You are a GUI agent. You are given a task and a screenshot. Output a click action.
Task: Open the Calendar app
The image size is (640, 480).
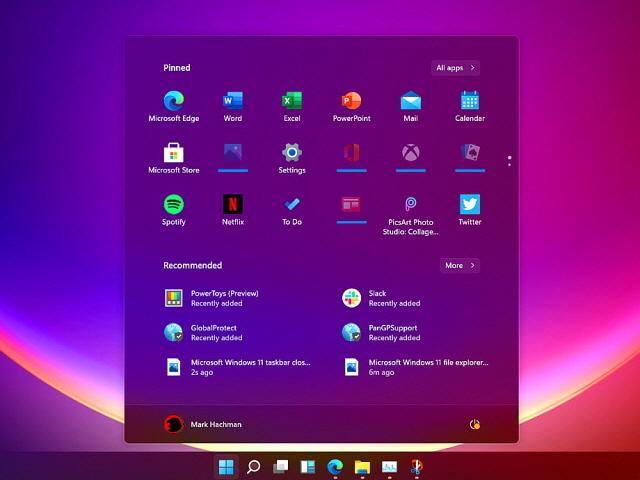pos(470,107)
